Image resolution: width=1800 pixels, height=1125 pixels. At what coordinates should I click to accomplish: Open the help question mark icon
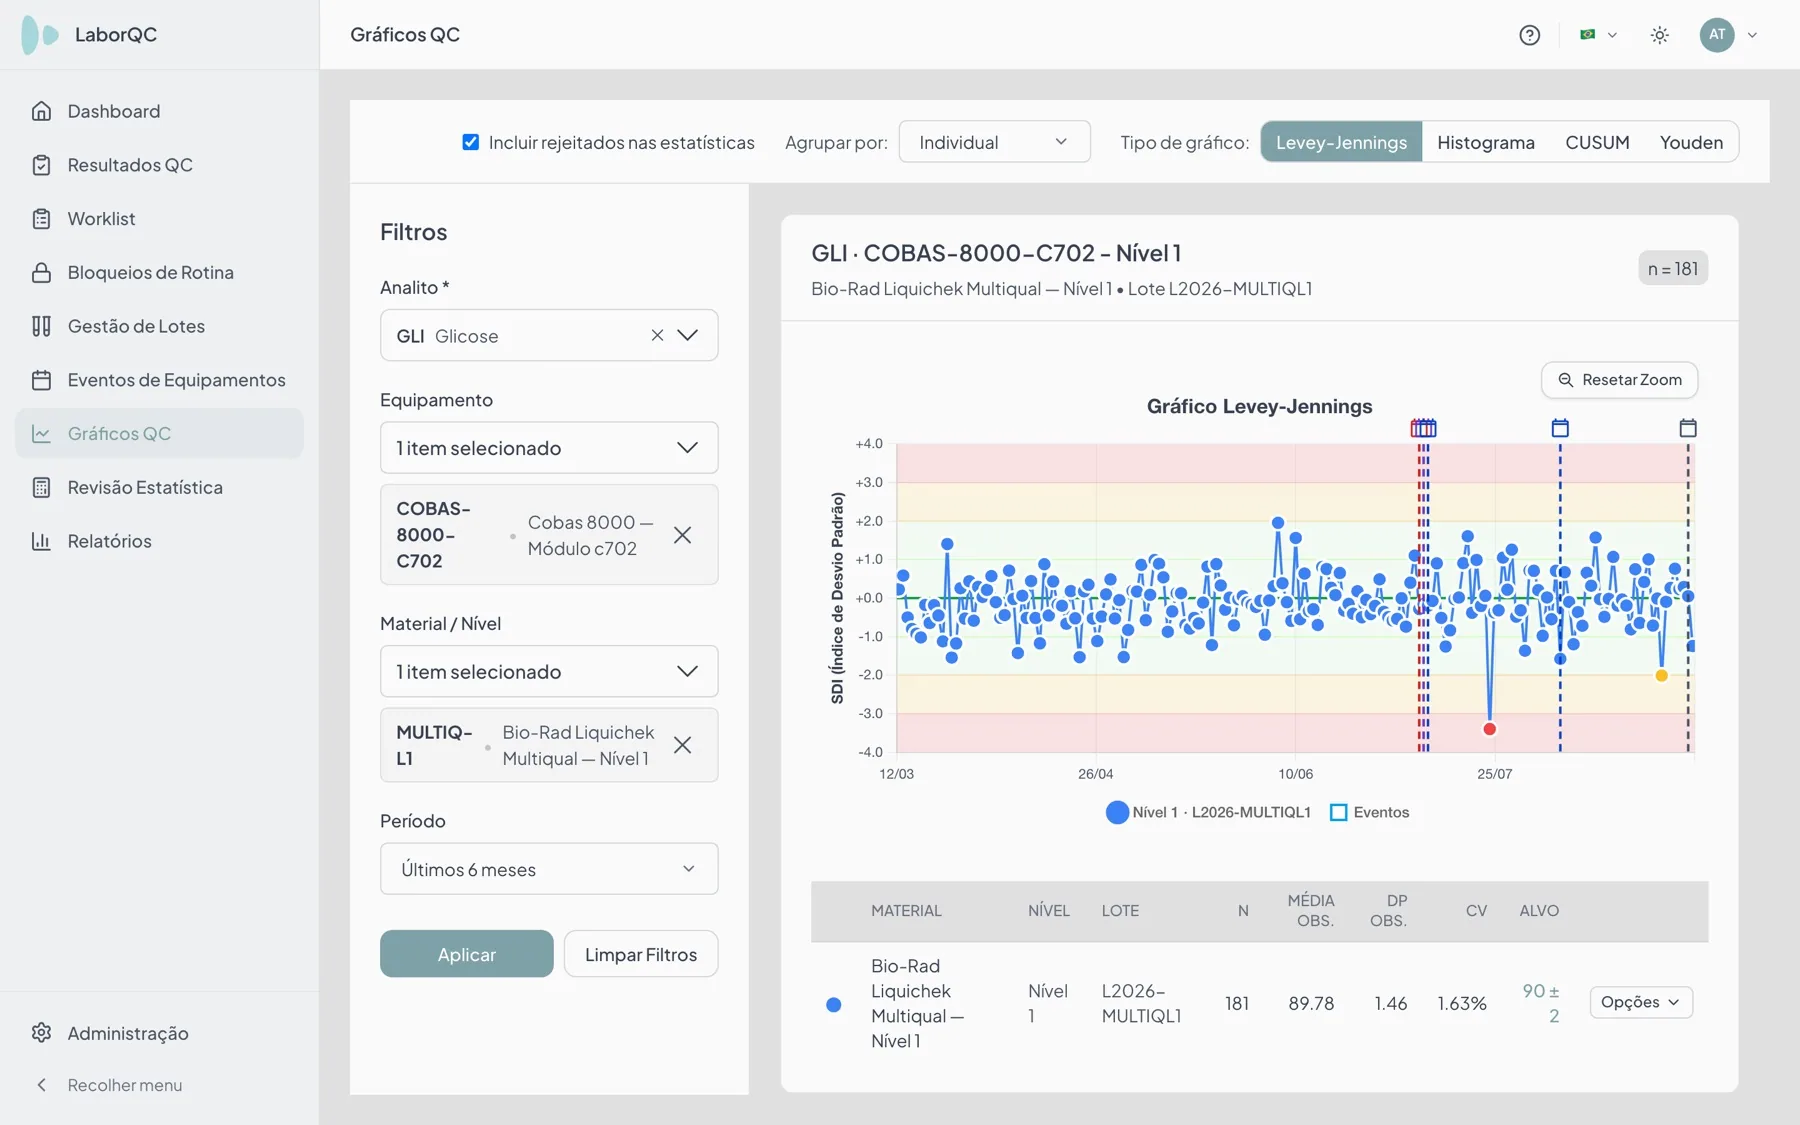pyautogui.click(x=1529, y=35)
